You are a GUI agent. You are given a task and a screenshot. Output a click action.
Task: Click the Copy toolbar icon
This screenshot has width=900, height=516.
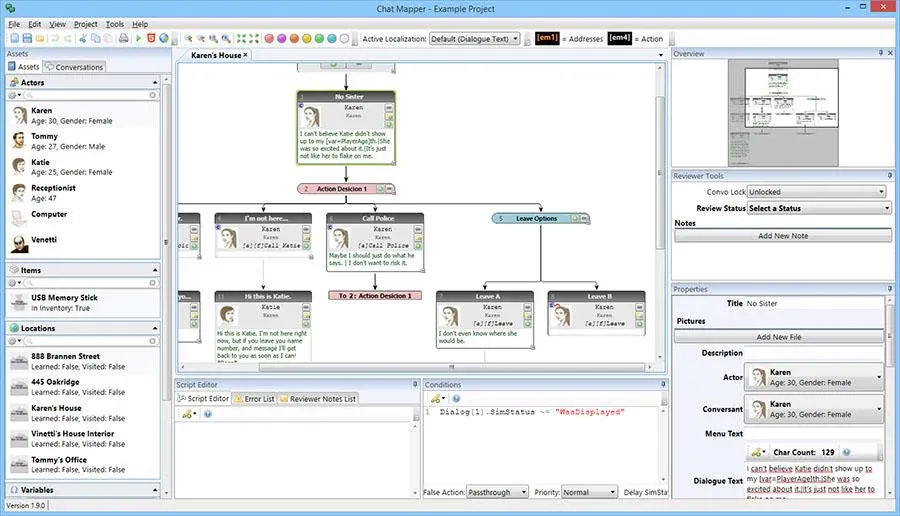[x=95, y=38]
